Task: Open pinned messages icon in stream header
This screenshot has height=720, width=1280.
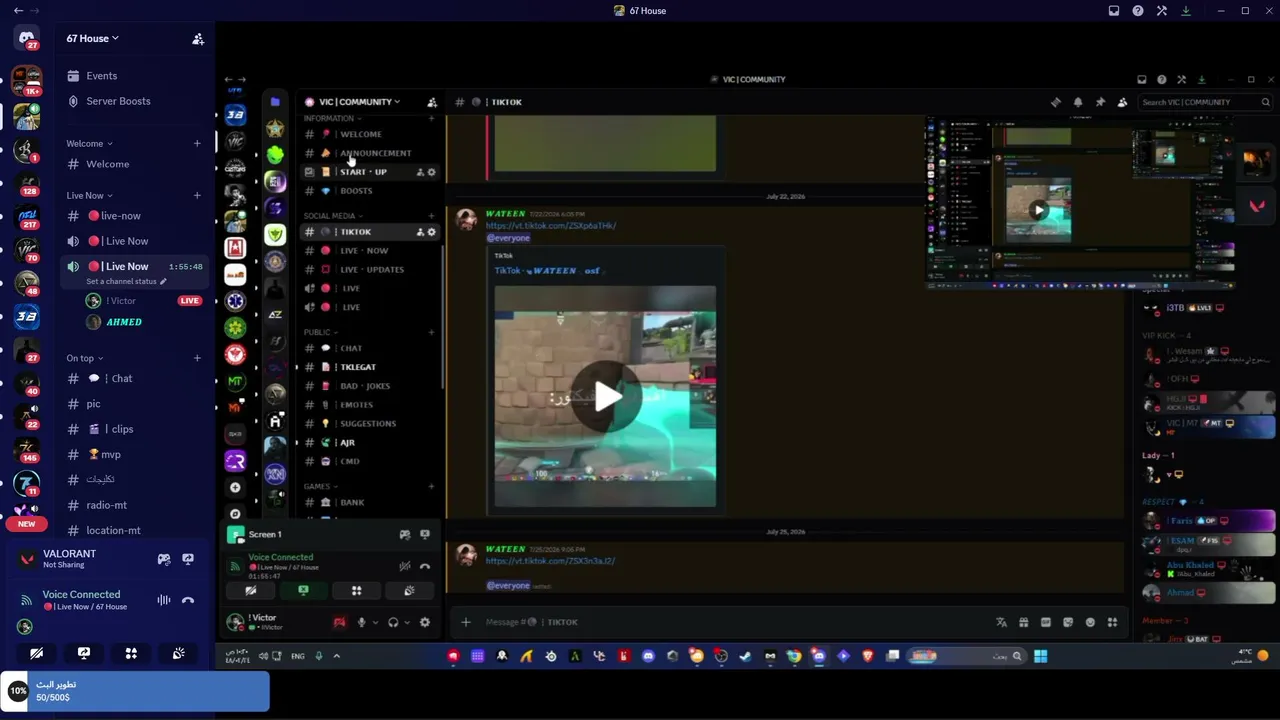Action: pos(1100,102)
